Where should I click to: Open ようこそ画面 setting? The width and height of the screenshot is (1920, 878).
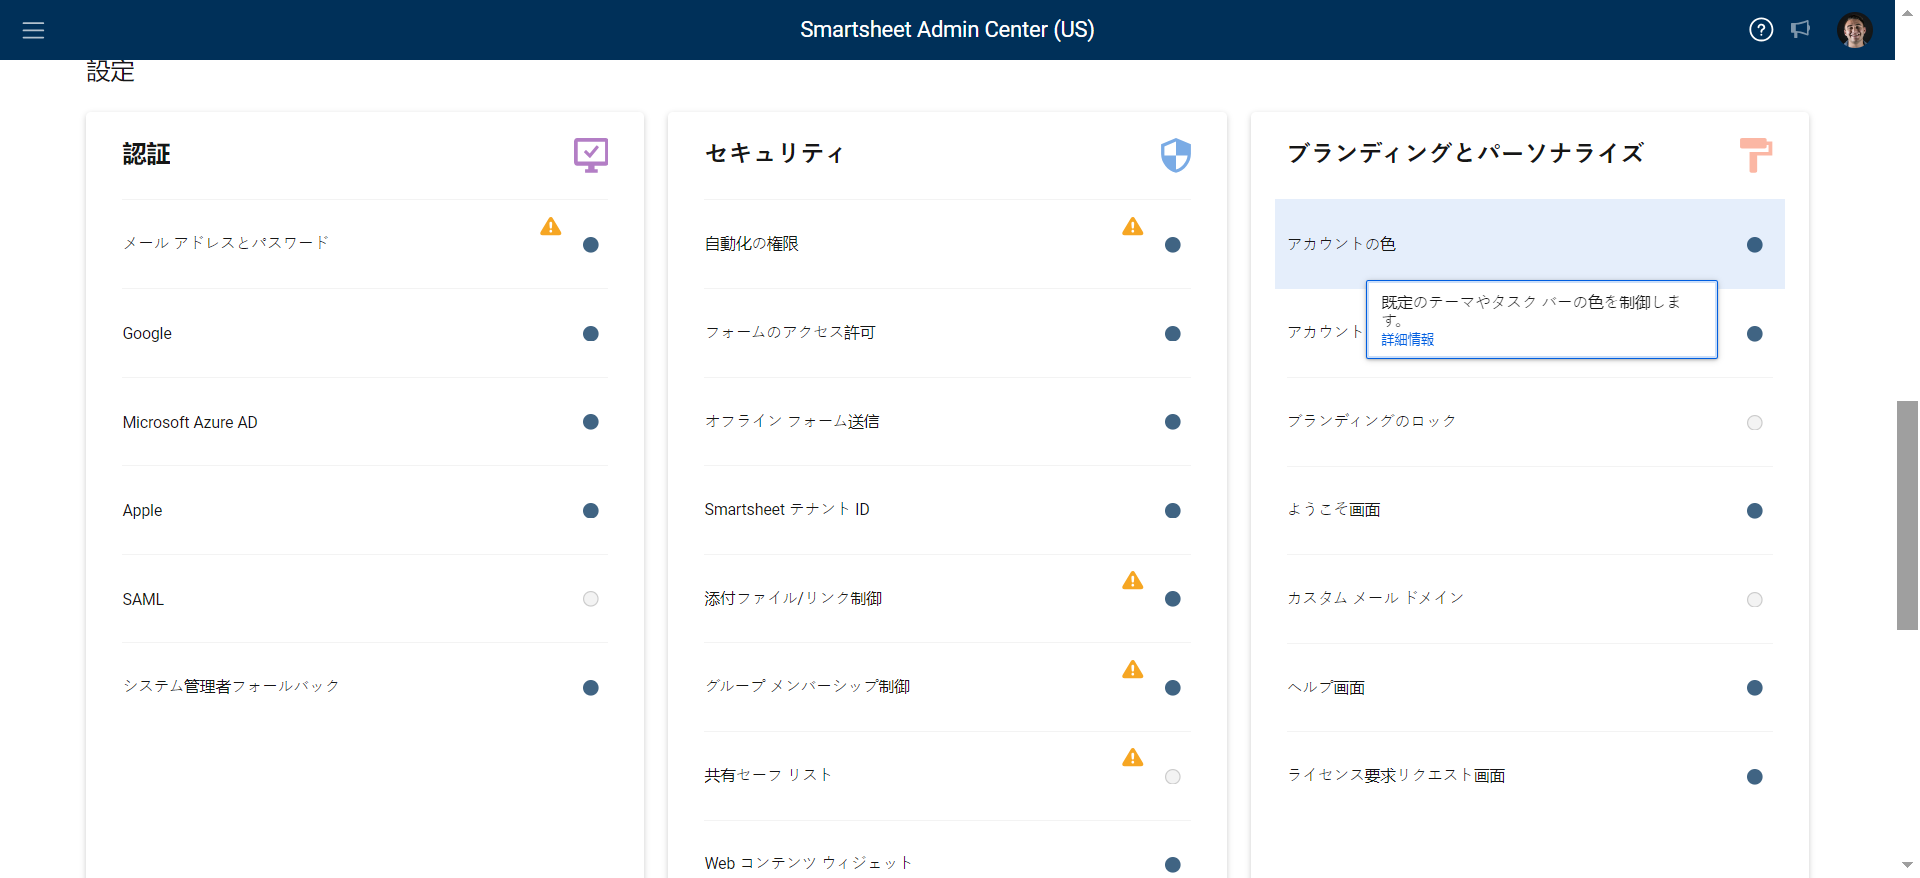pyautogui.click(x=1530, y=510)
